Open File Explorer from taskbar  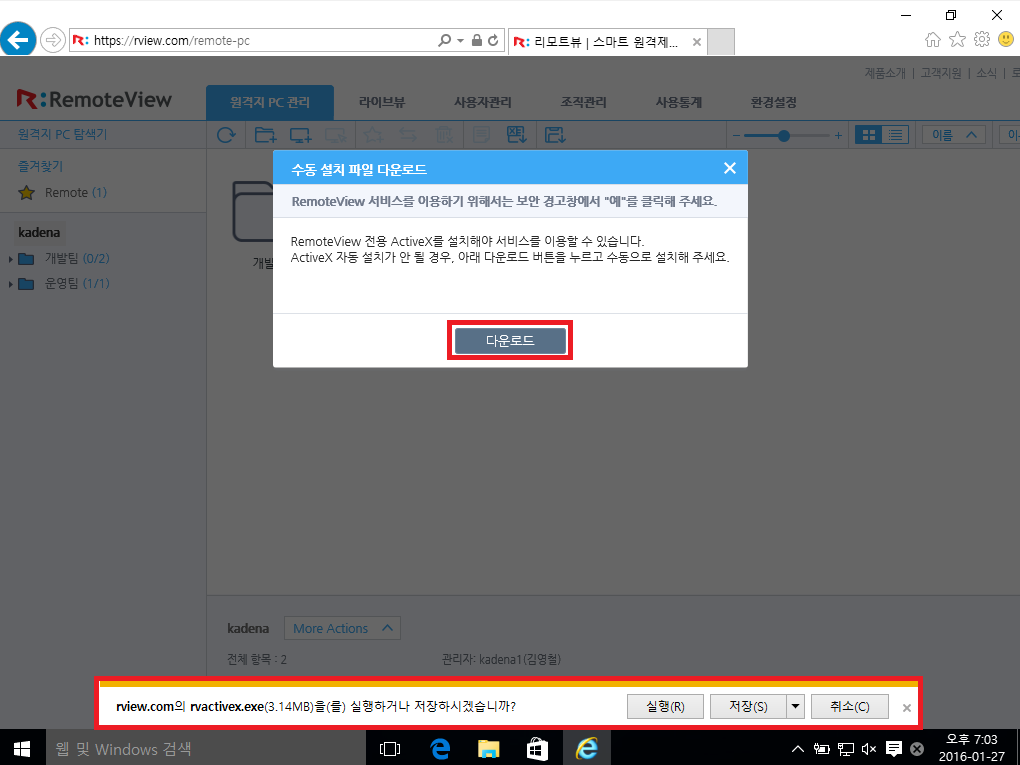[489, 749]
